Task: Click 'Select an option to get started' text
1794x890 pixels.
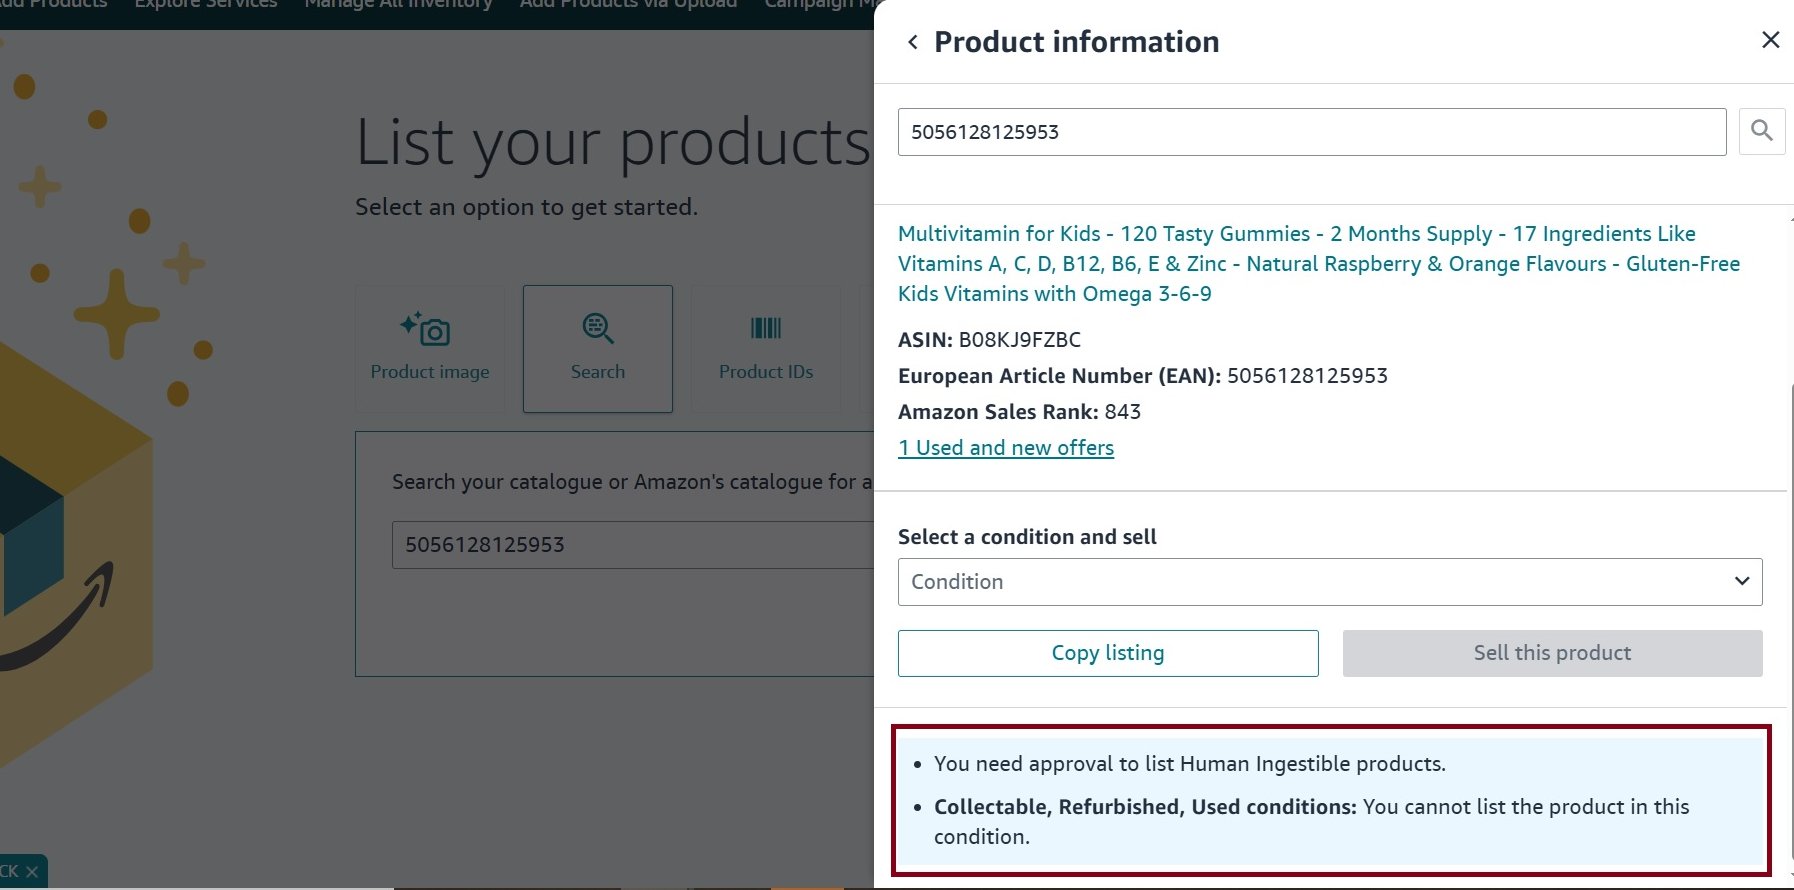Action: (x=526, y=207)
